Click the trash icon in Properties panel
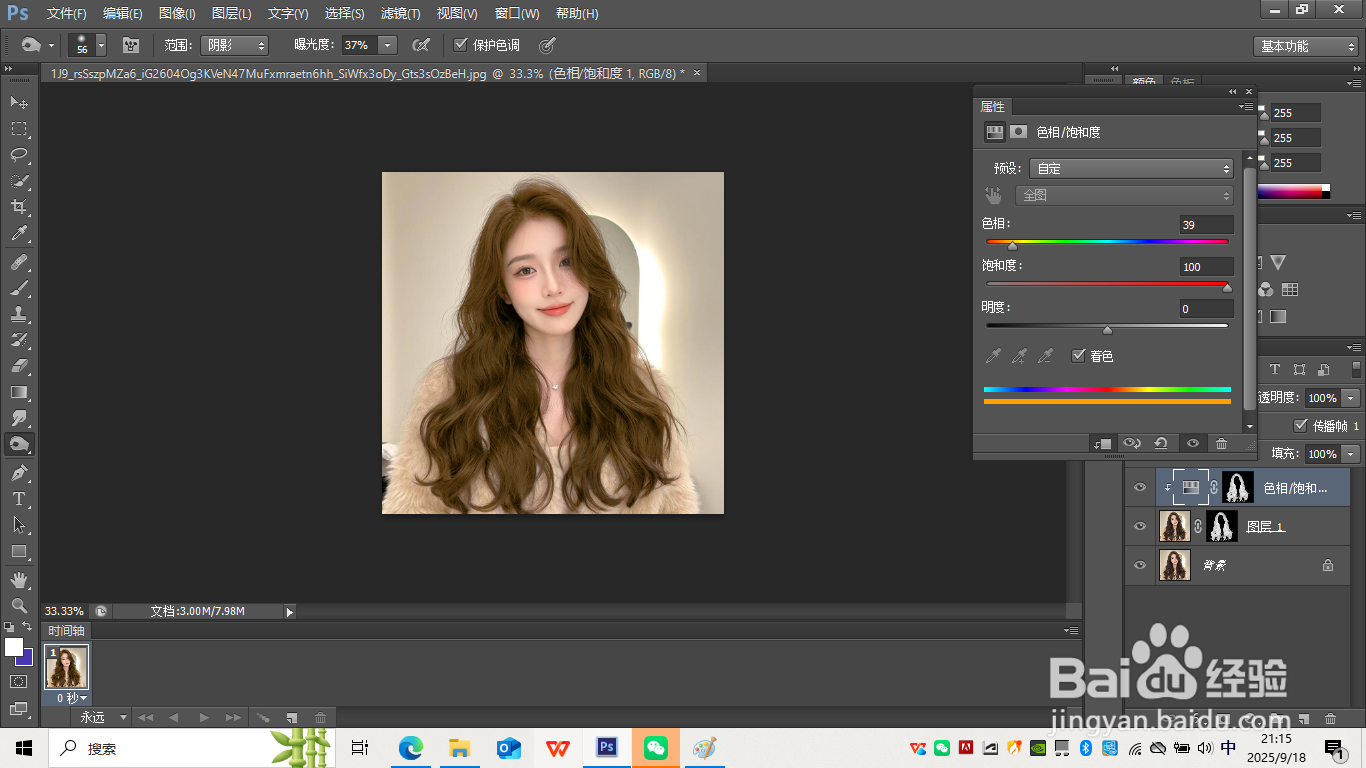The width and height of the screenshot is (1366, 768). click(x=1221, y=443)
